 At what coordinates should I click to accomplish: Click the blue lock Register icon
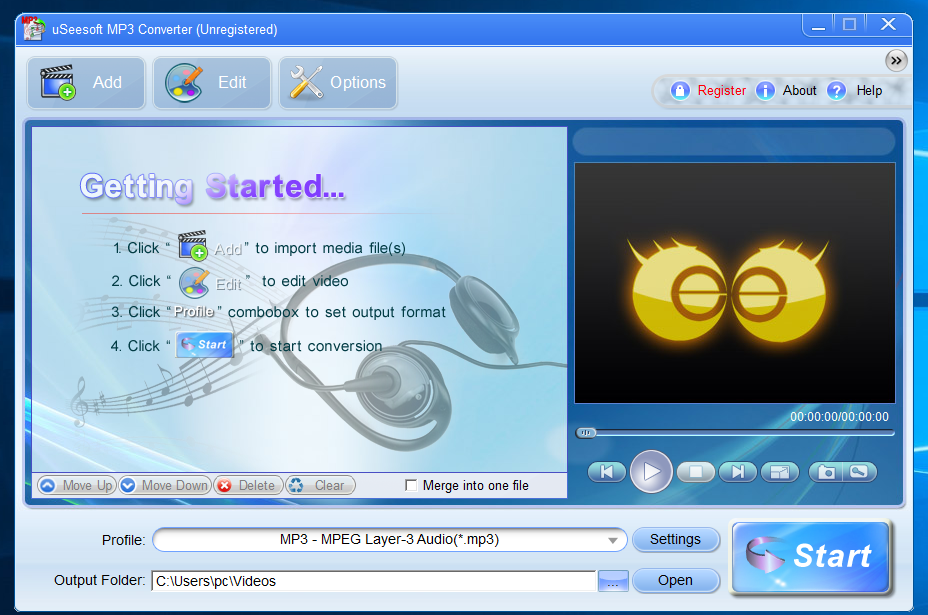(680, 91)
